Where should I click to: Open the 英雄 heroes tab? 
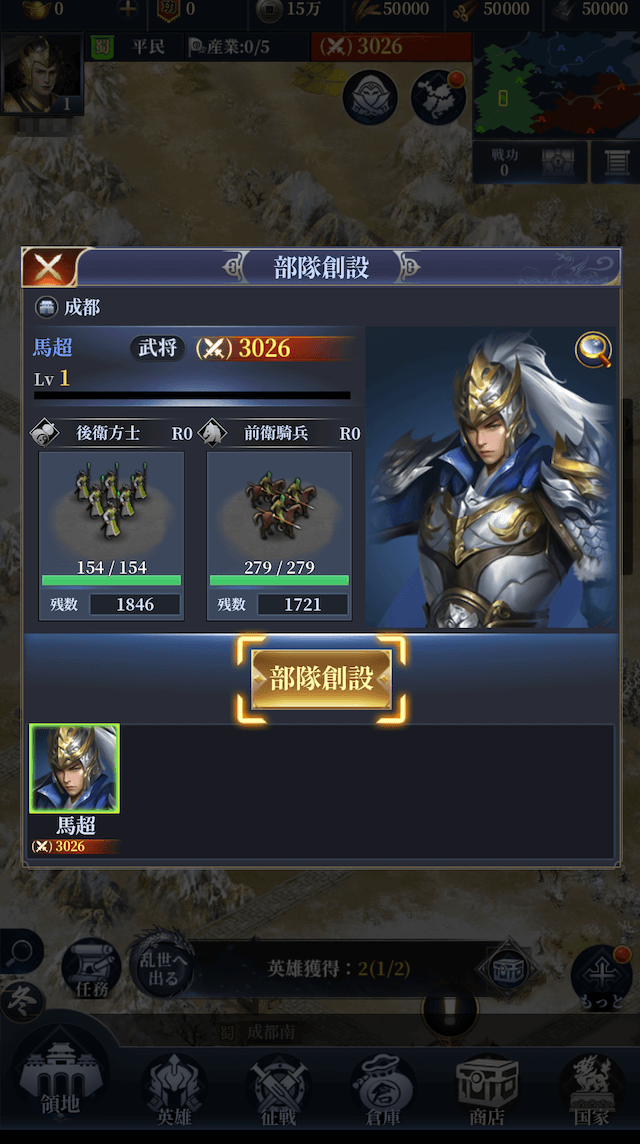pyautogui.click(x=174, y=1089)
